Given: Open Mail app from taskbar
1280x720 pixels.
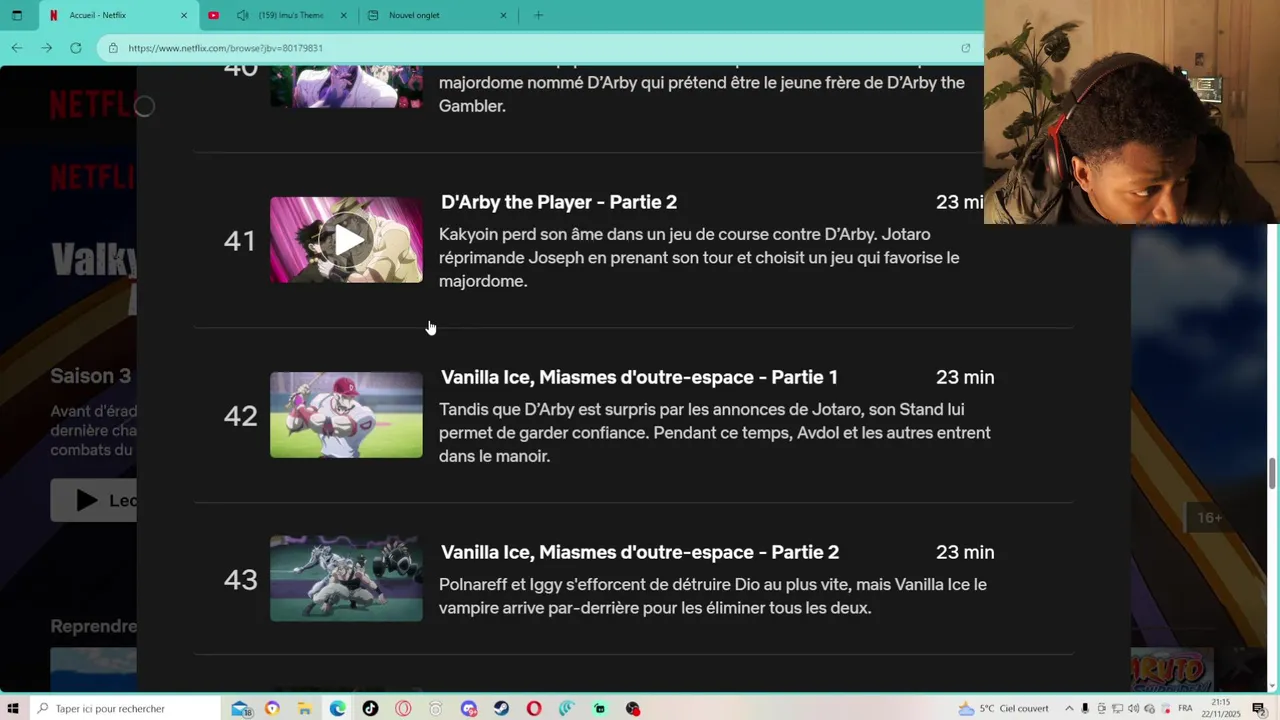Looking at the screenshot, I should pyautogui.click(x=241, y=708).
